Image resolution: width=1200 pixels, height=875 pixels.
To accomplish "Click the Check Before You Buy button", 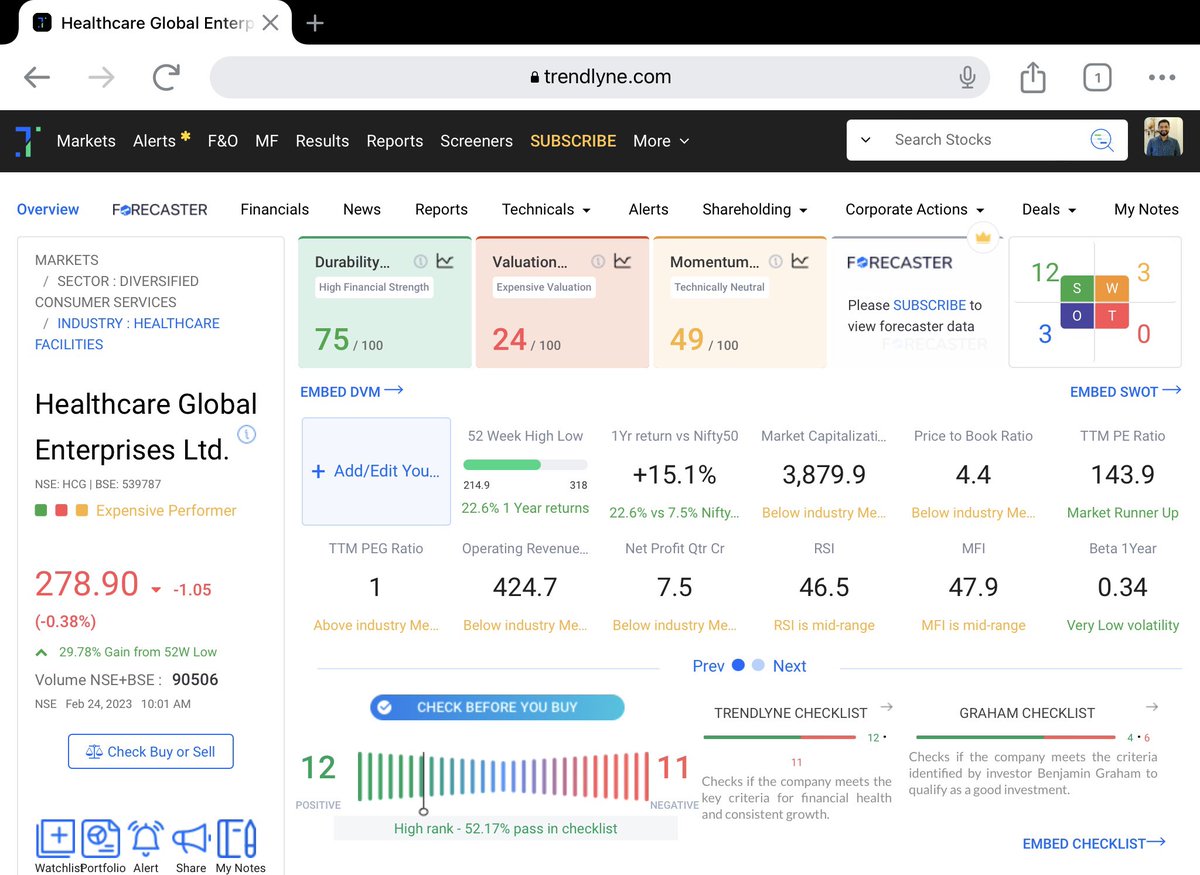I will [497, 707].
